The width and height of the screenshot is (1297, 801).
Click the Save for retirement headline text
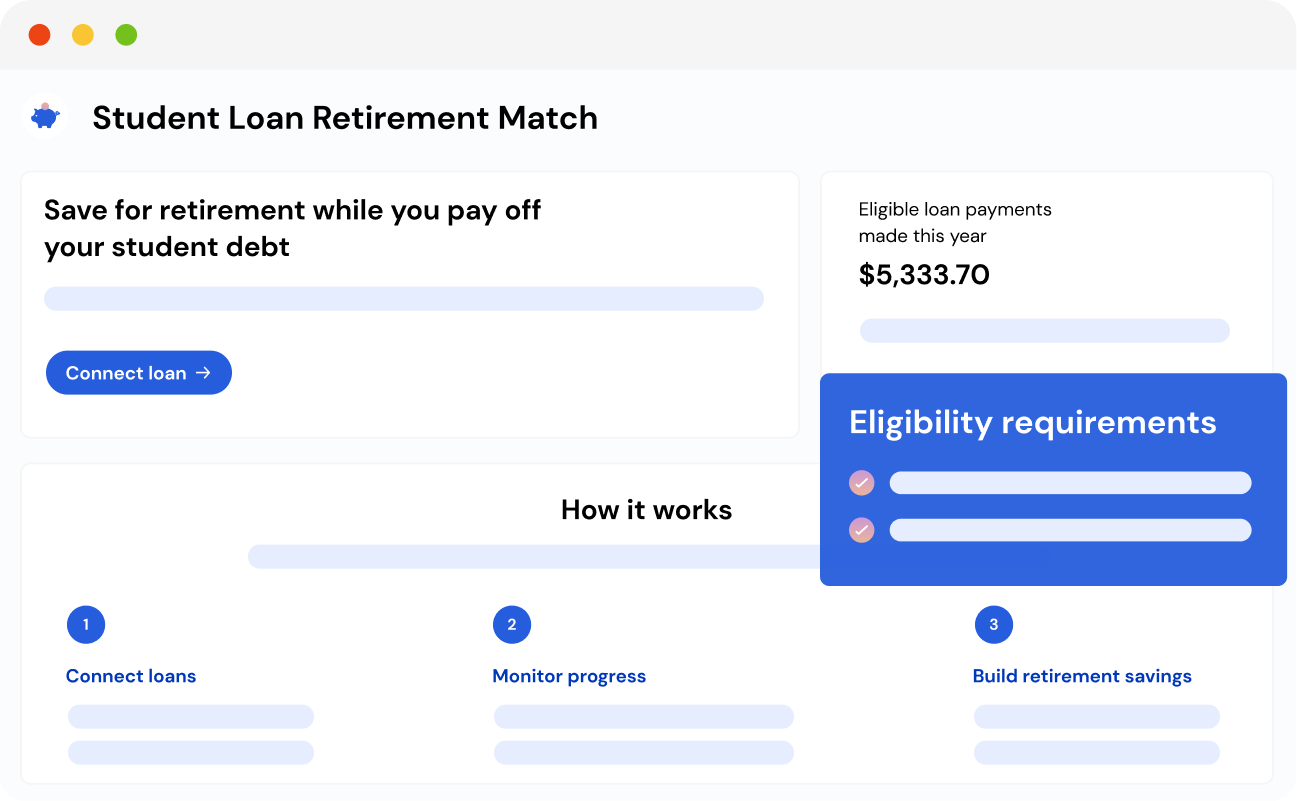292,228
